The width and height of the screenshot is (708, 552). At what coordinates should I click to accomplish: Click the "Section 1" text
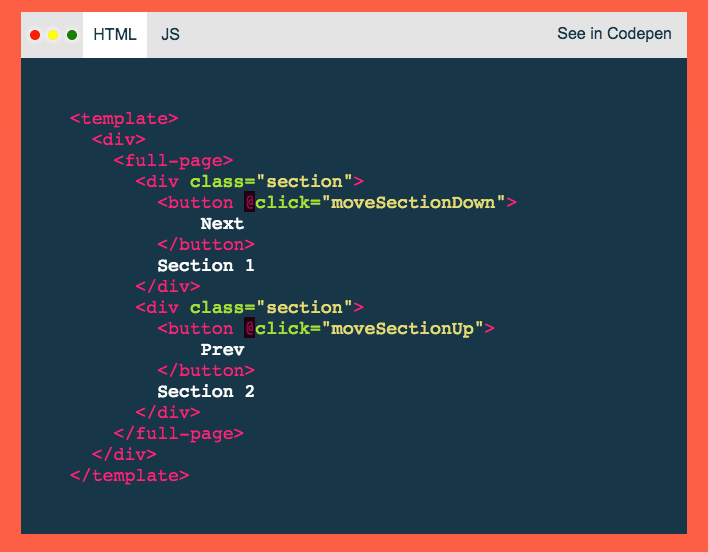tap(206, 266)
